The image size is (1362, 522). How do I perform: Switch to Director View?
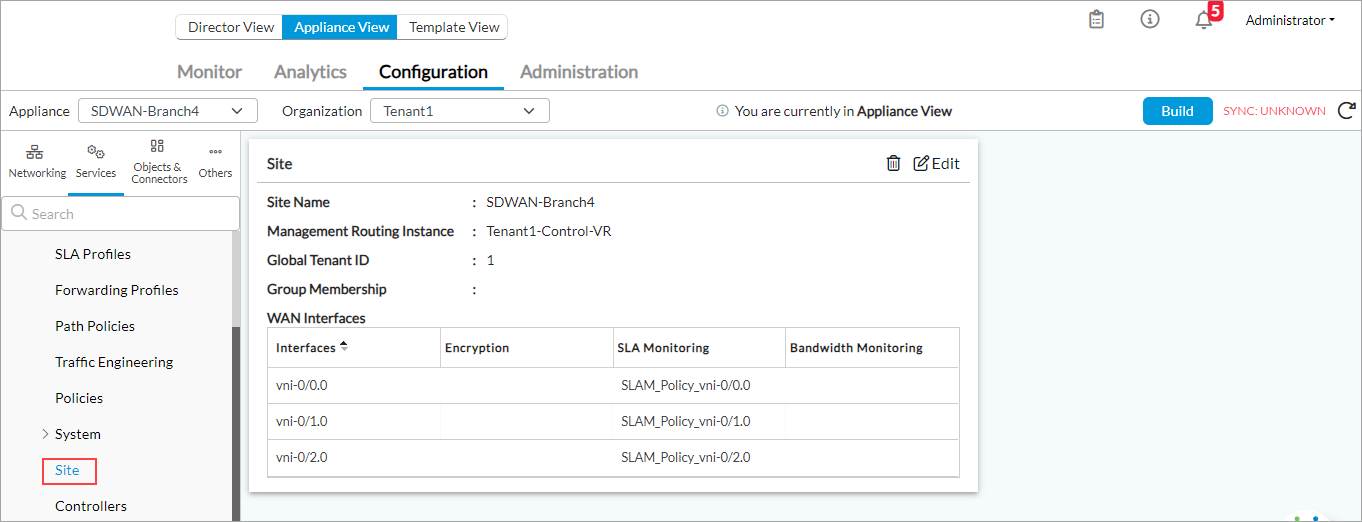[x=230, y=27]
